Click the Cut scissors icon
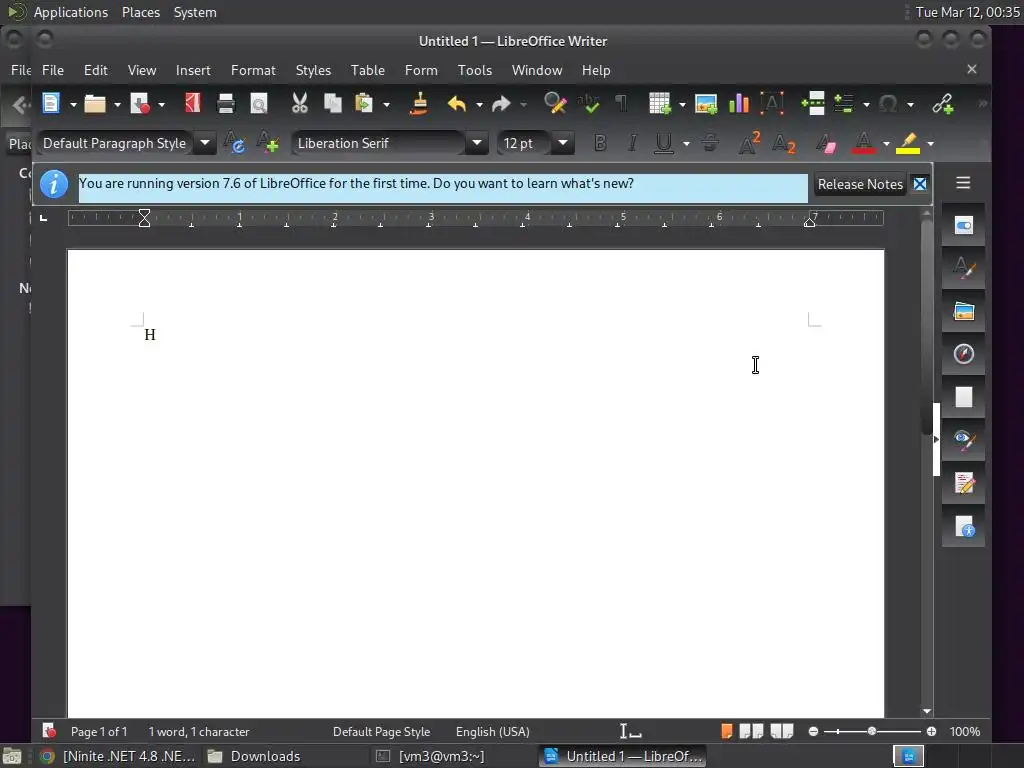Image resolution: width=1024 pixels, height=768 pixels. [x=300, y=103]
